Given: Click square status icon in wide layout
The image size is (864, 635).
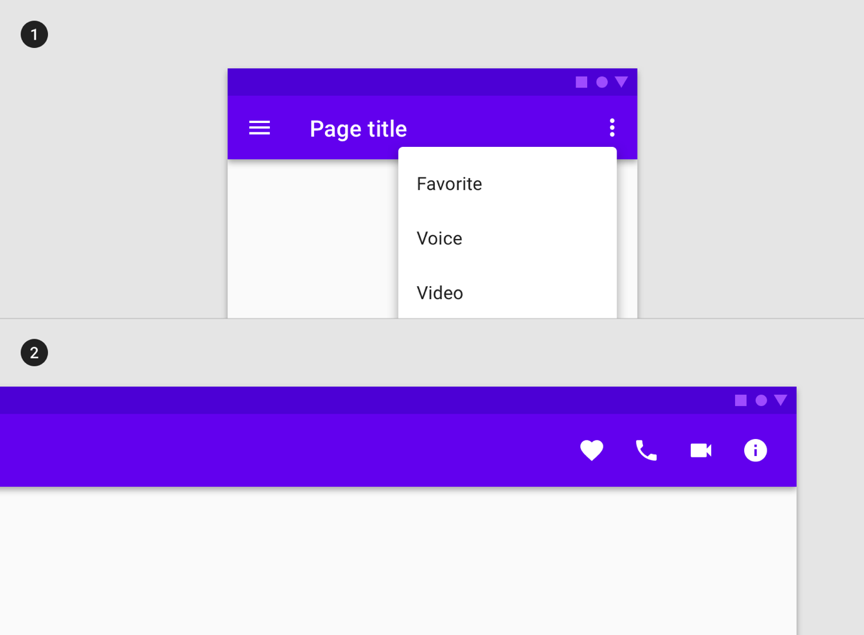Looking at the screenshot, I should 741,400.
